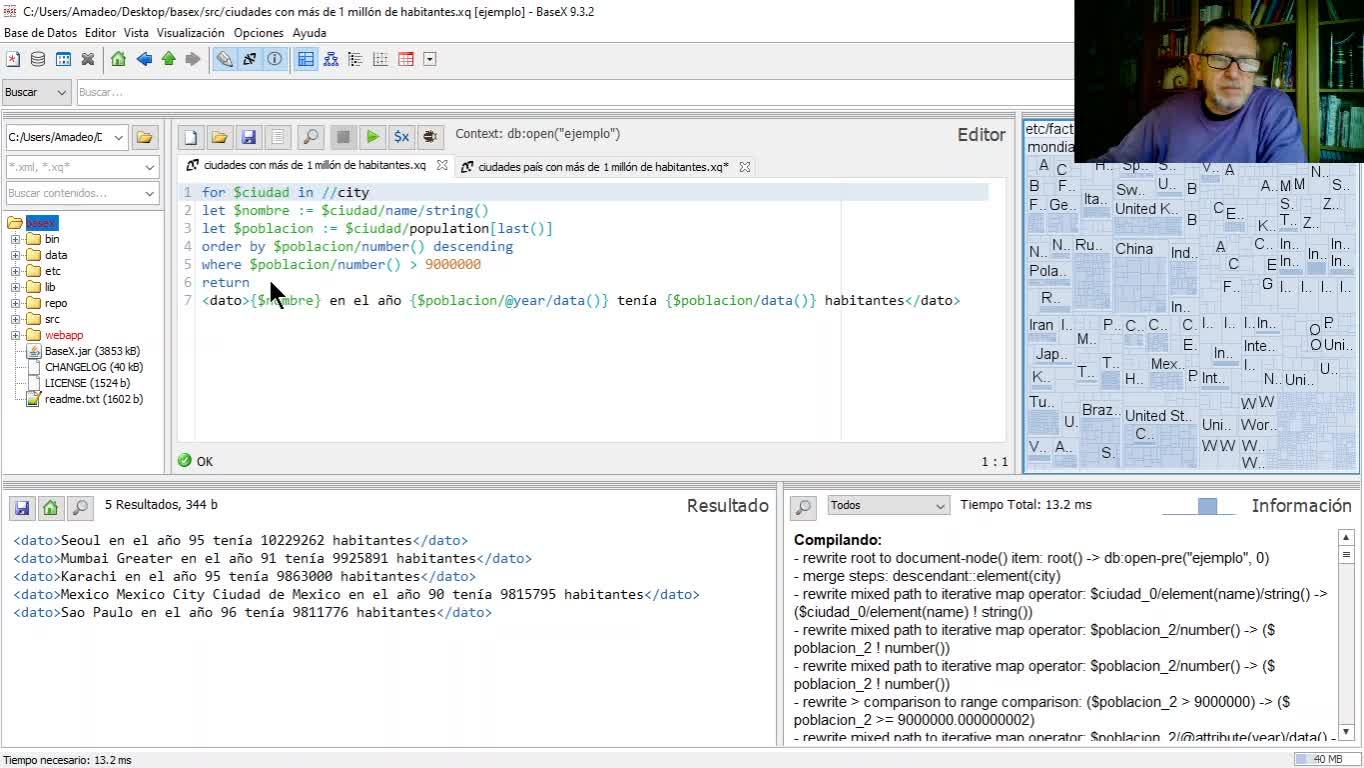This screenshot has width=1364, height=768.
Task: Open the Todos filter dropdown
Action: click(887, 506)
